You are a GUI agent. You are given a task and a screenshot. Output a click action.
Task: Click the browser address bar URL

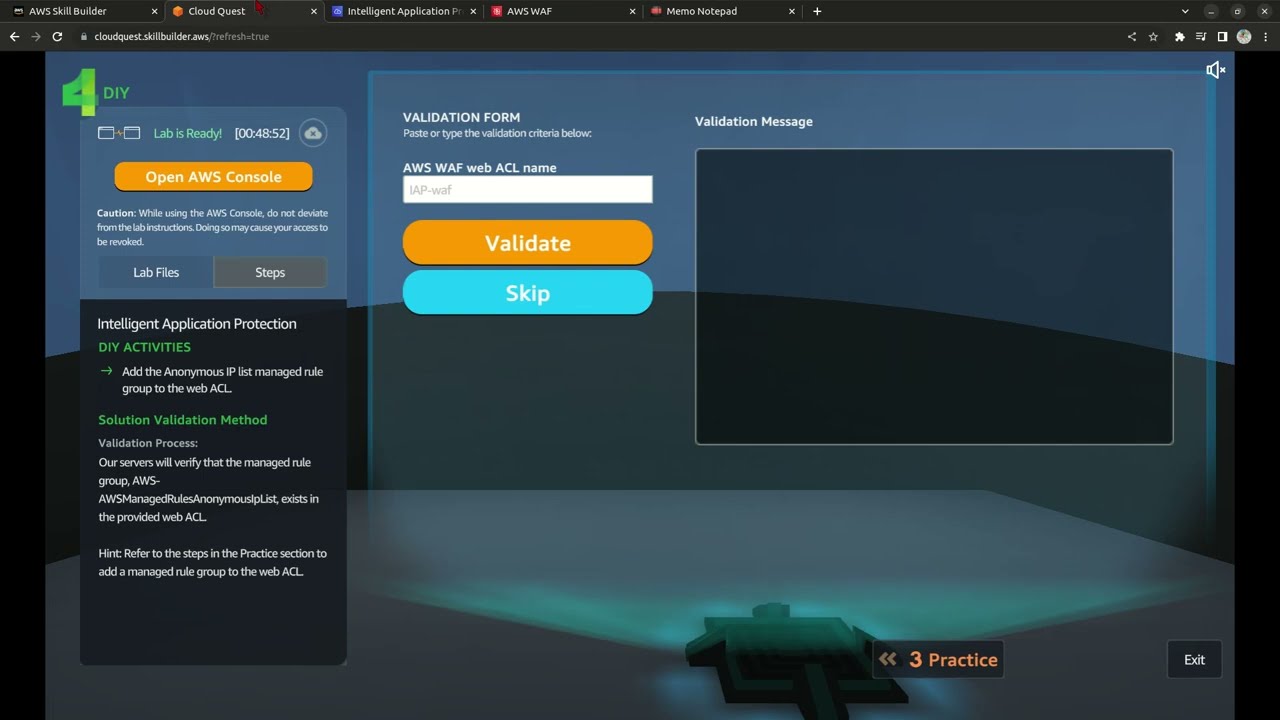tap(181, 36)
